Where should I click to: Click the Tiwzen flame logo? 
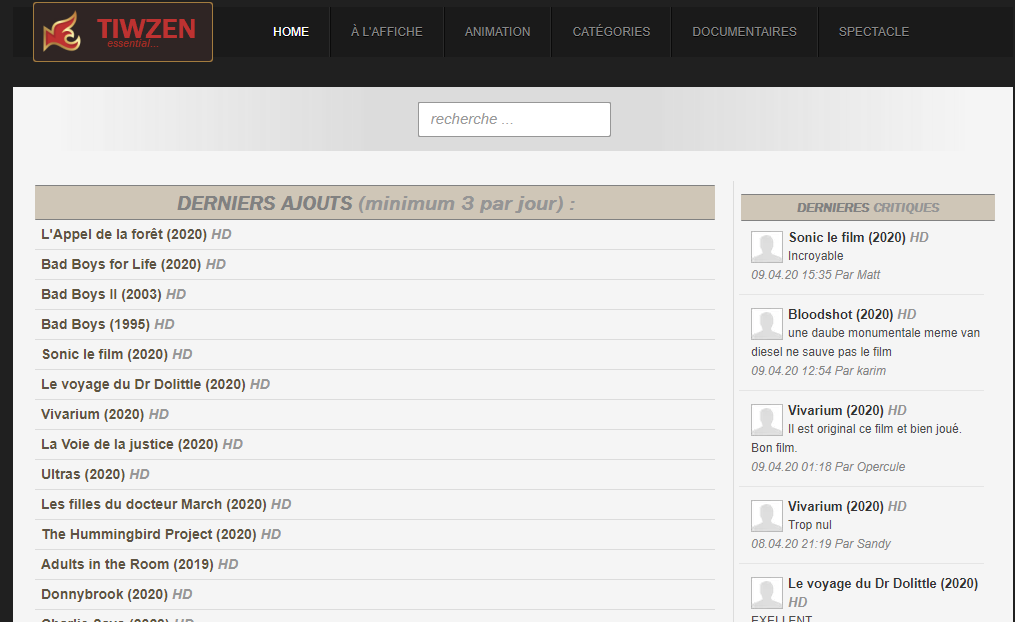123,32
